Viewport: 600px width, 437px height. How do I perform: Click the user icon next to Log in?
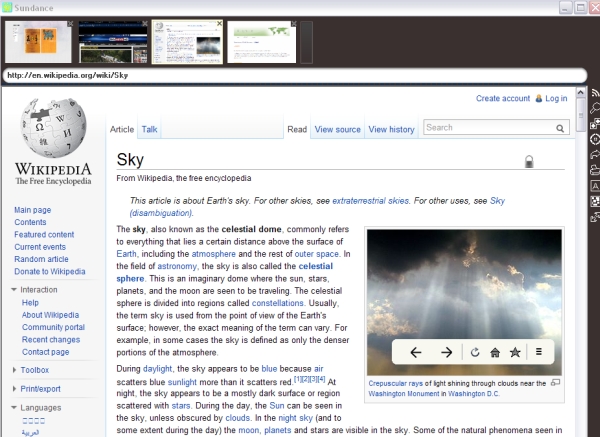pyautogui.click(x=538, y=98)
